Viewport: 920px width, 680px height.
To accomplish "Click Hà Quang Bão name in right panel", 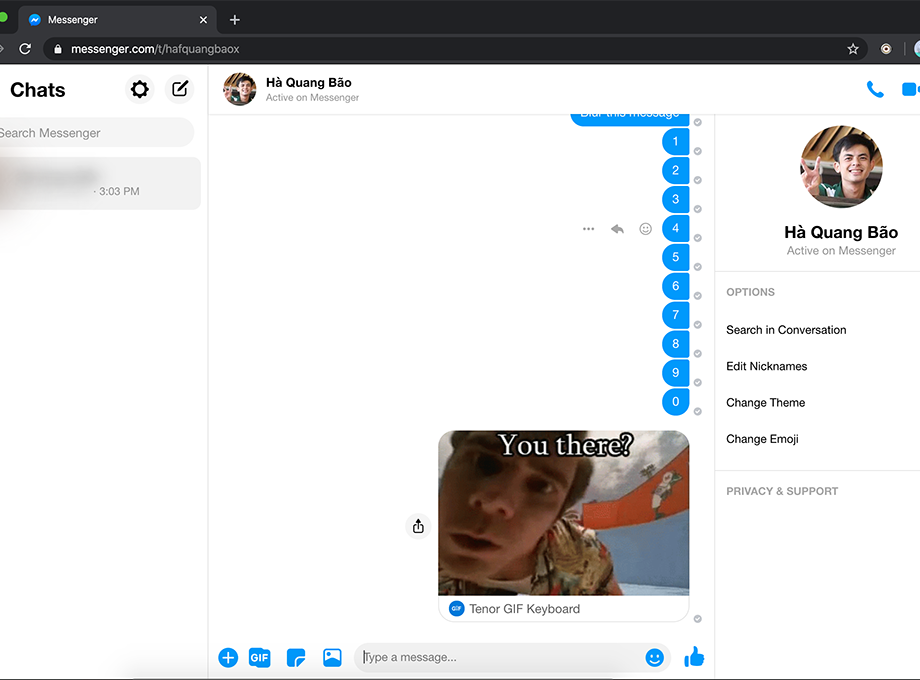I will pos(841,232).
